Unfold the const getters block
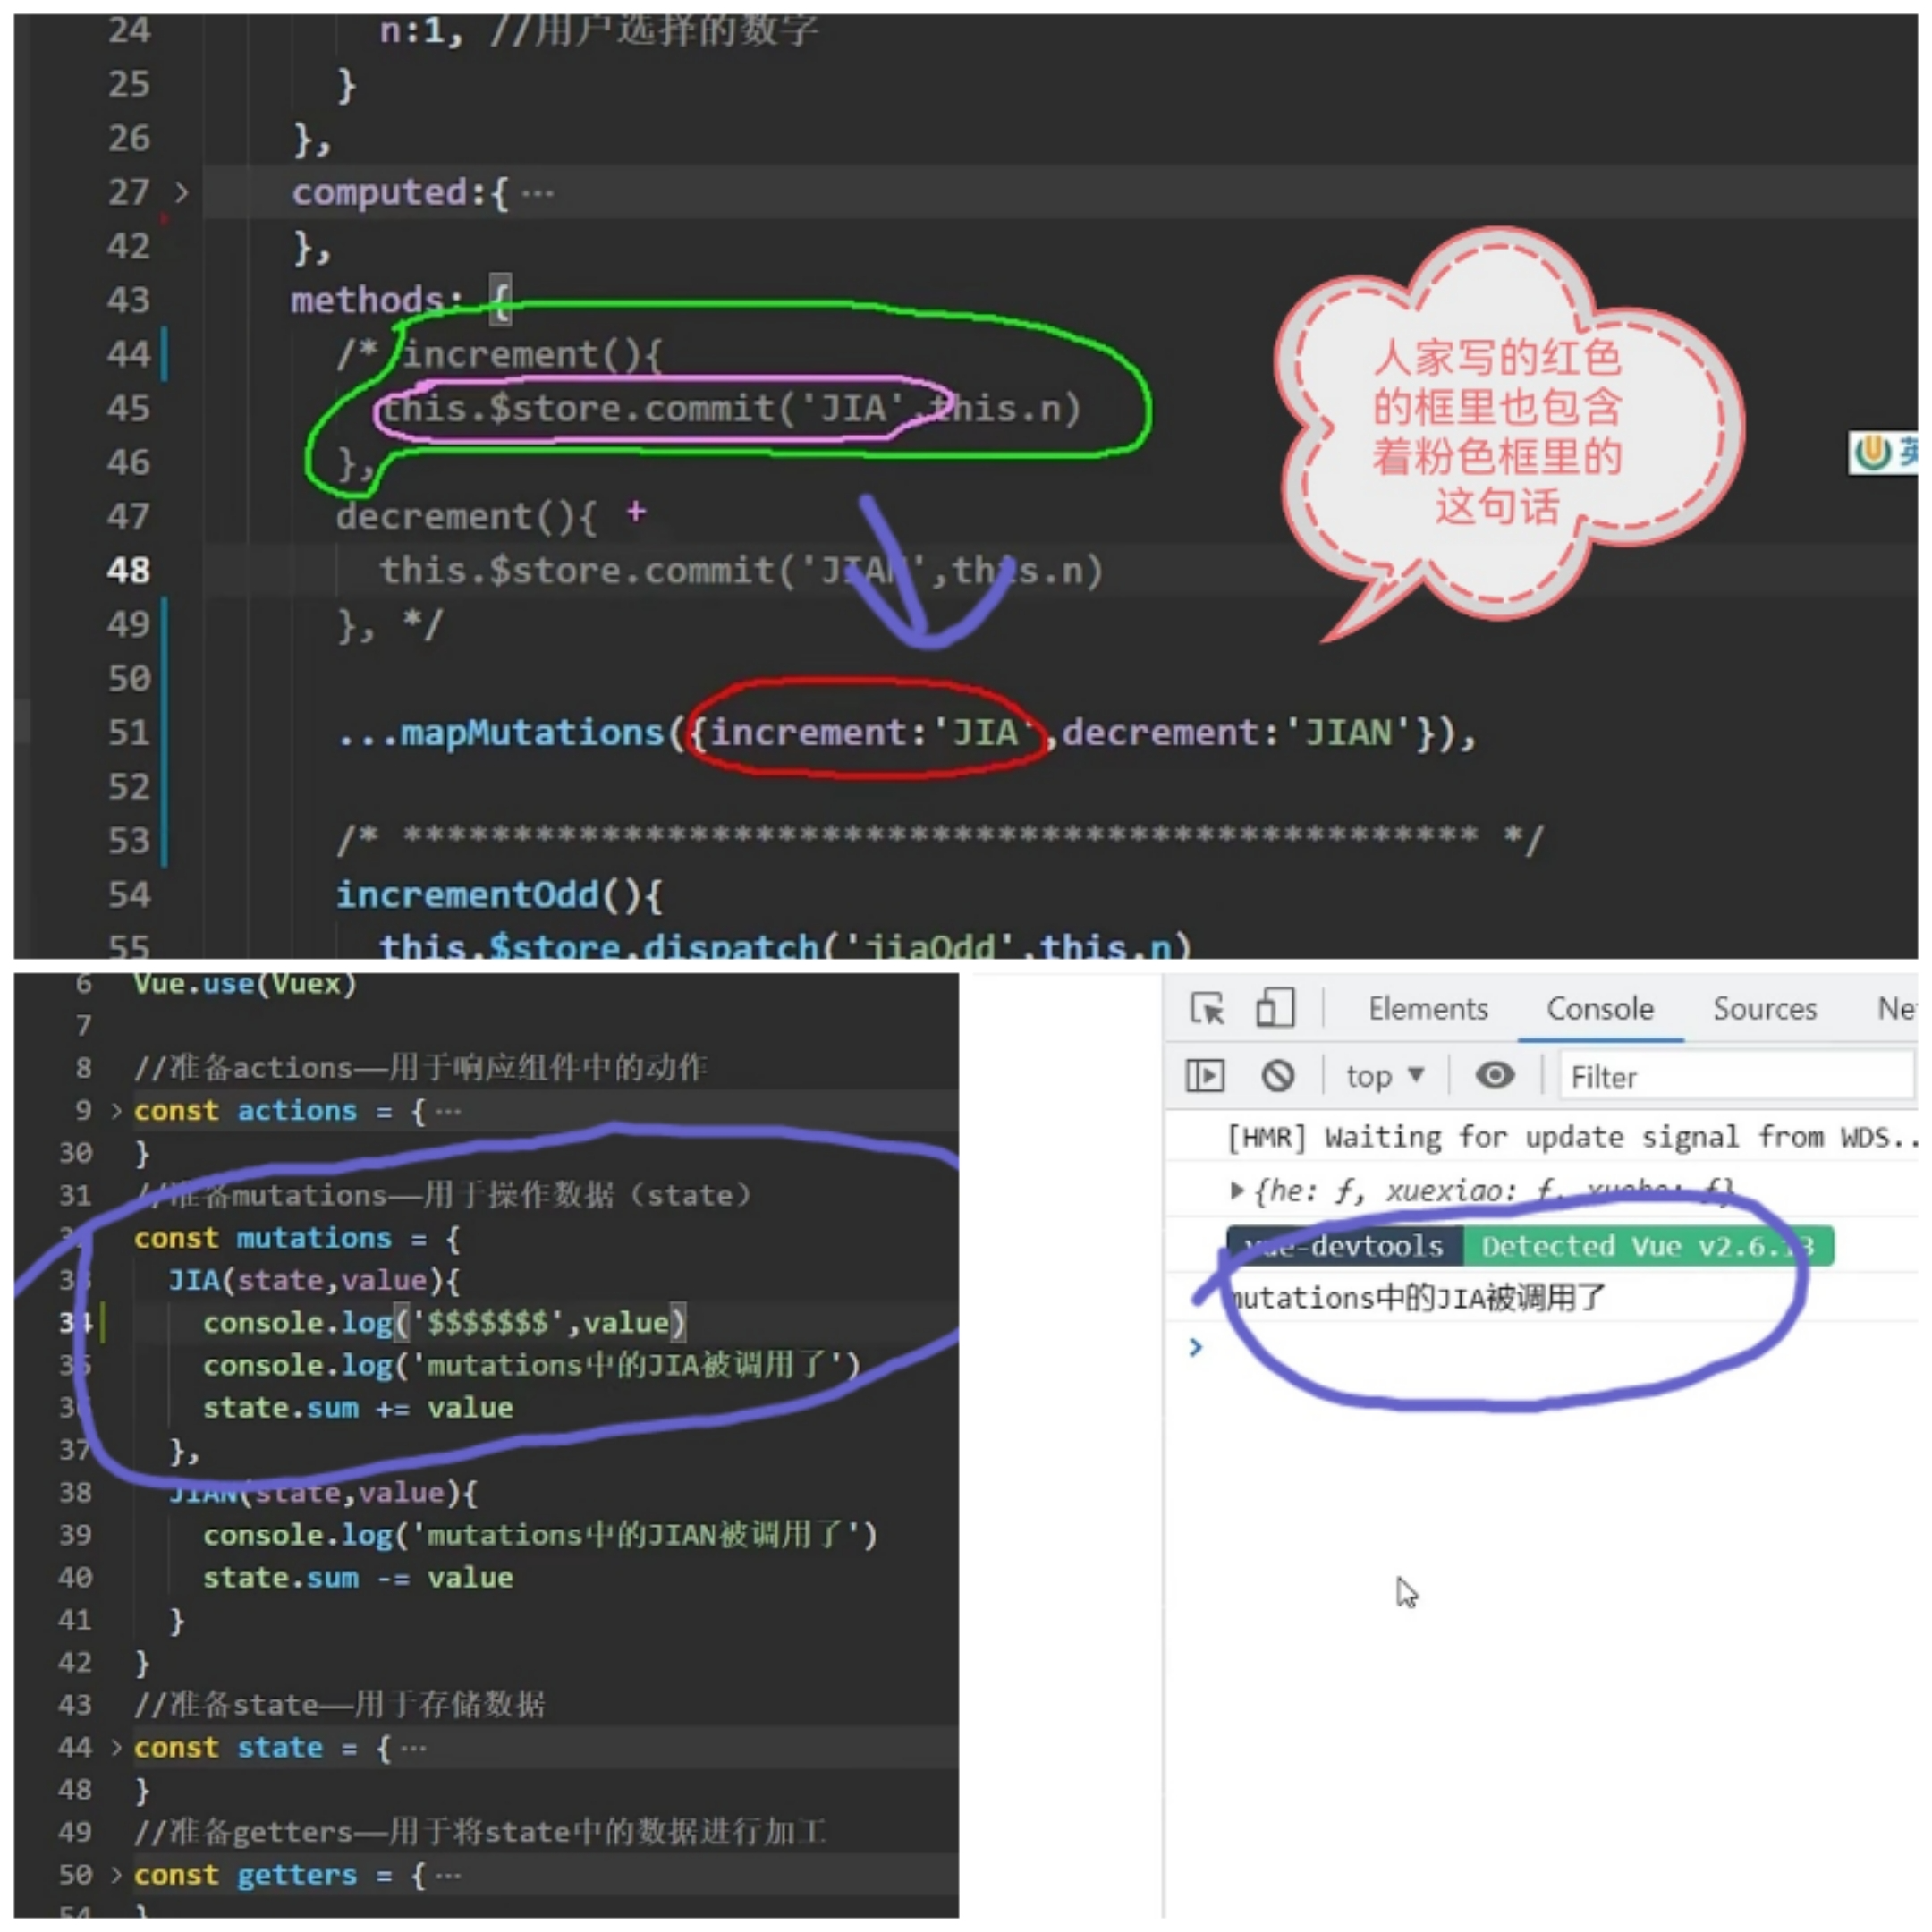This screenshot has height=1932, width=1932. tap(116, 1874)
